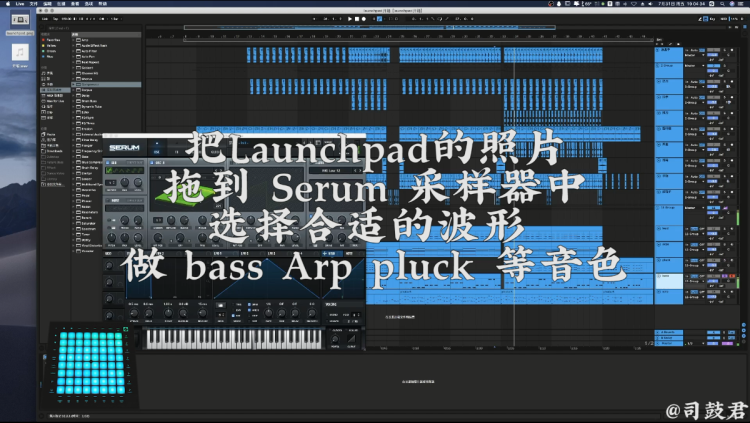The width and height of the screenshot is (750, 423).
Task: Click the Serum logo in the synth window
Action: (123, 147)
